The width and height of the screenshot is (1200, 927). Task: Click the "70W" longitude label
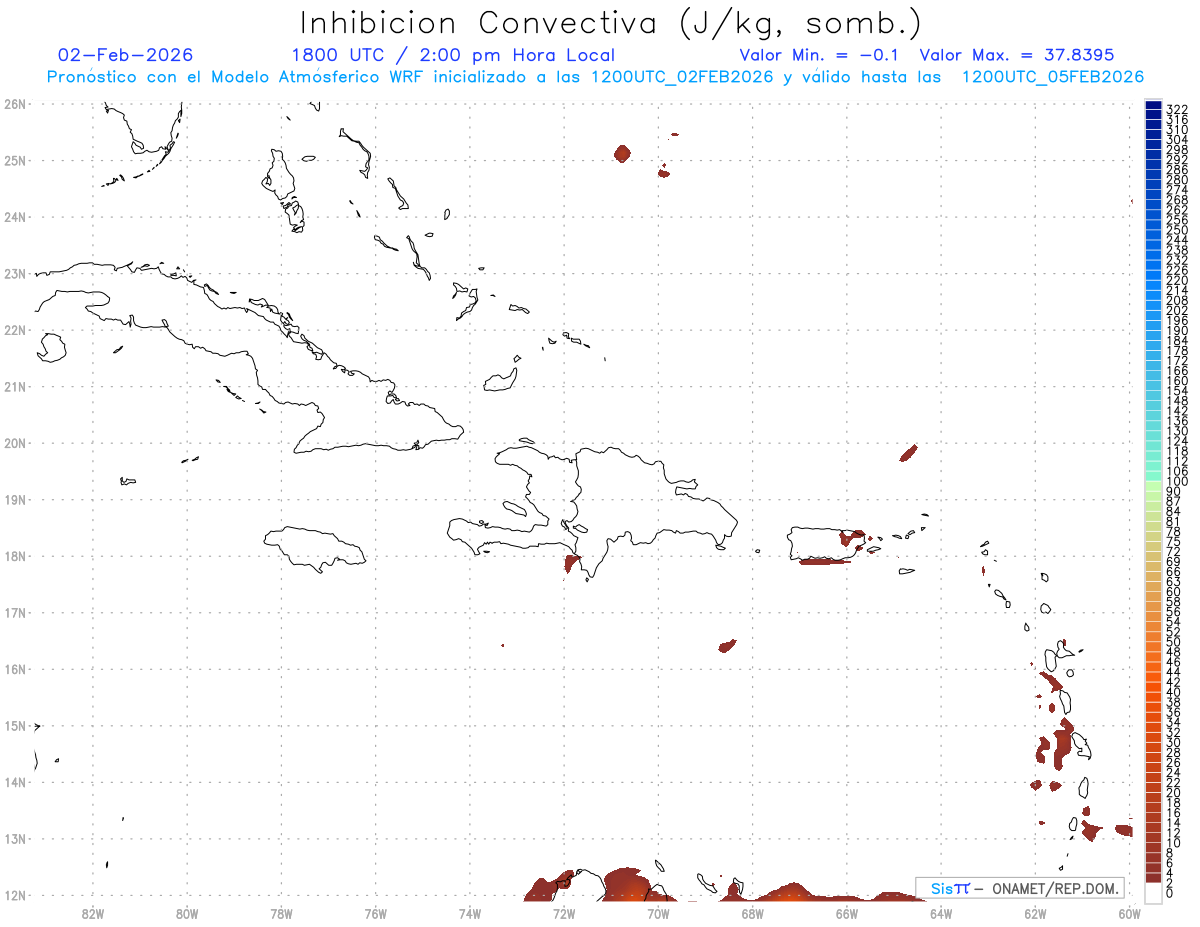coord(658,913)
